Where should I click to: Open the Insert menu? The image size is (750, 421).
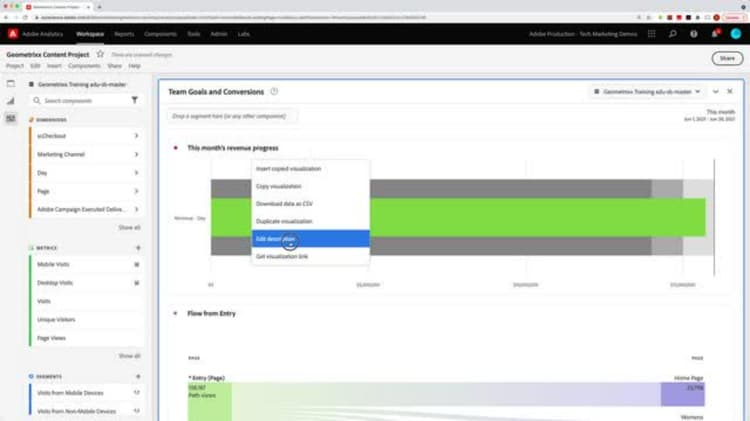(x=54, y=66)
